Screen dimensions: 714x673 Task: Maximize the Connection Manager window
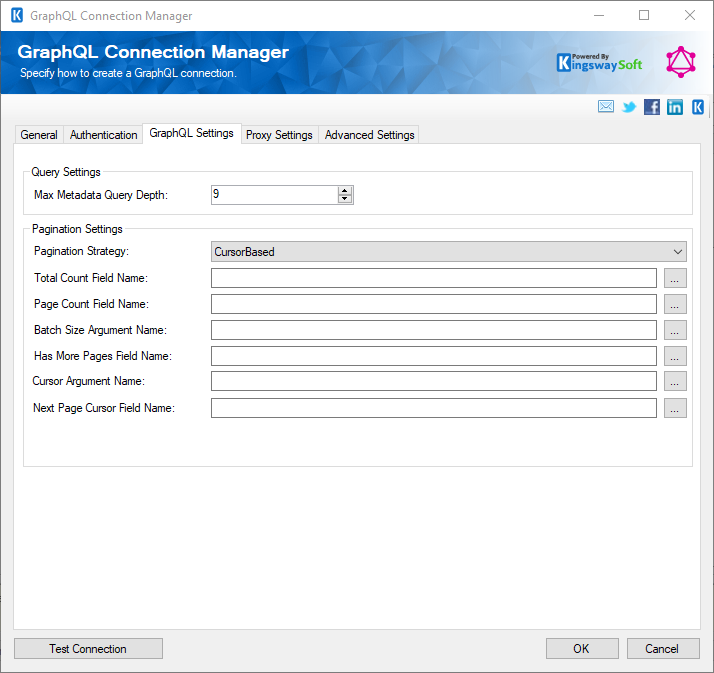click(x=644, y=15)
